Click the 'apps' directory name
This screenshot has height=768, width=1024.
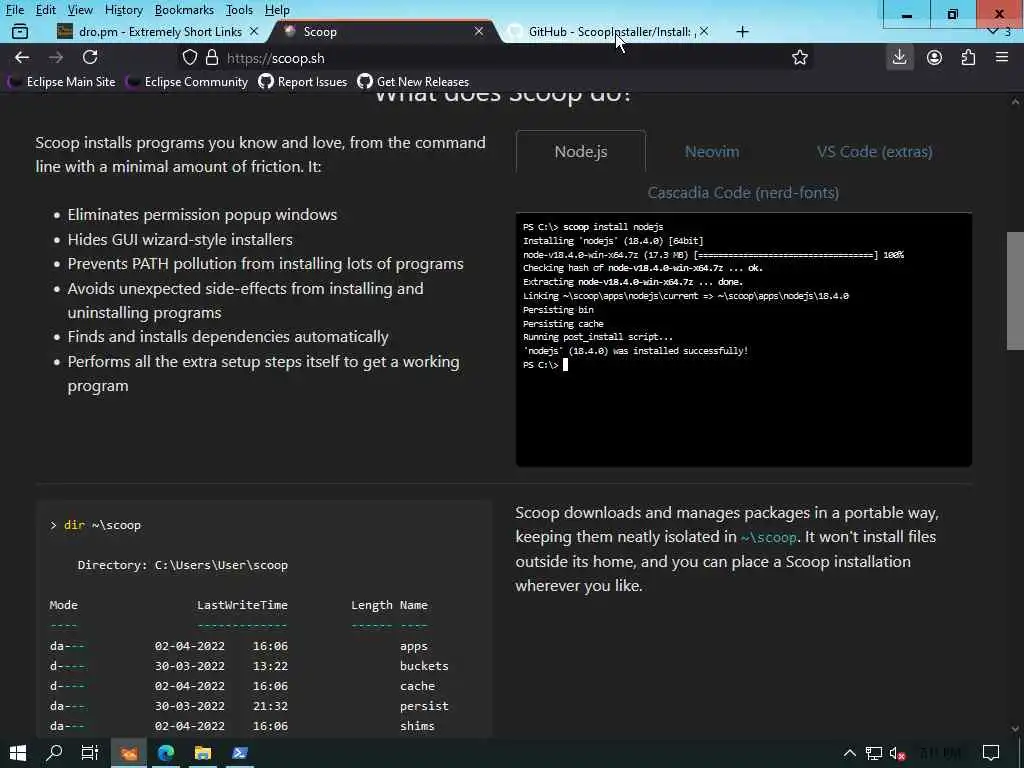[x=413, y=646]
